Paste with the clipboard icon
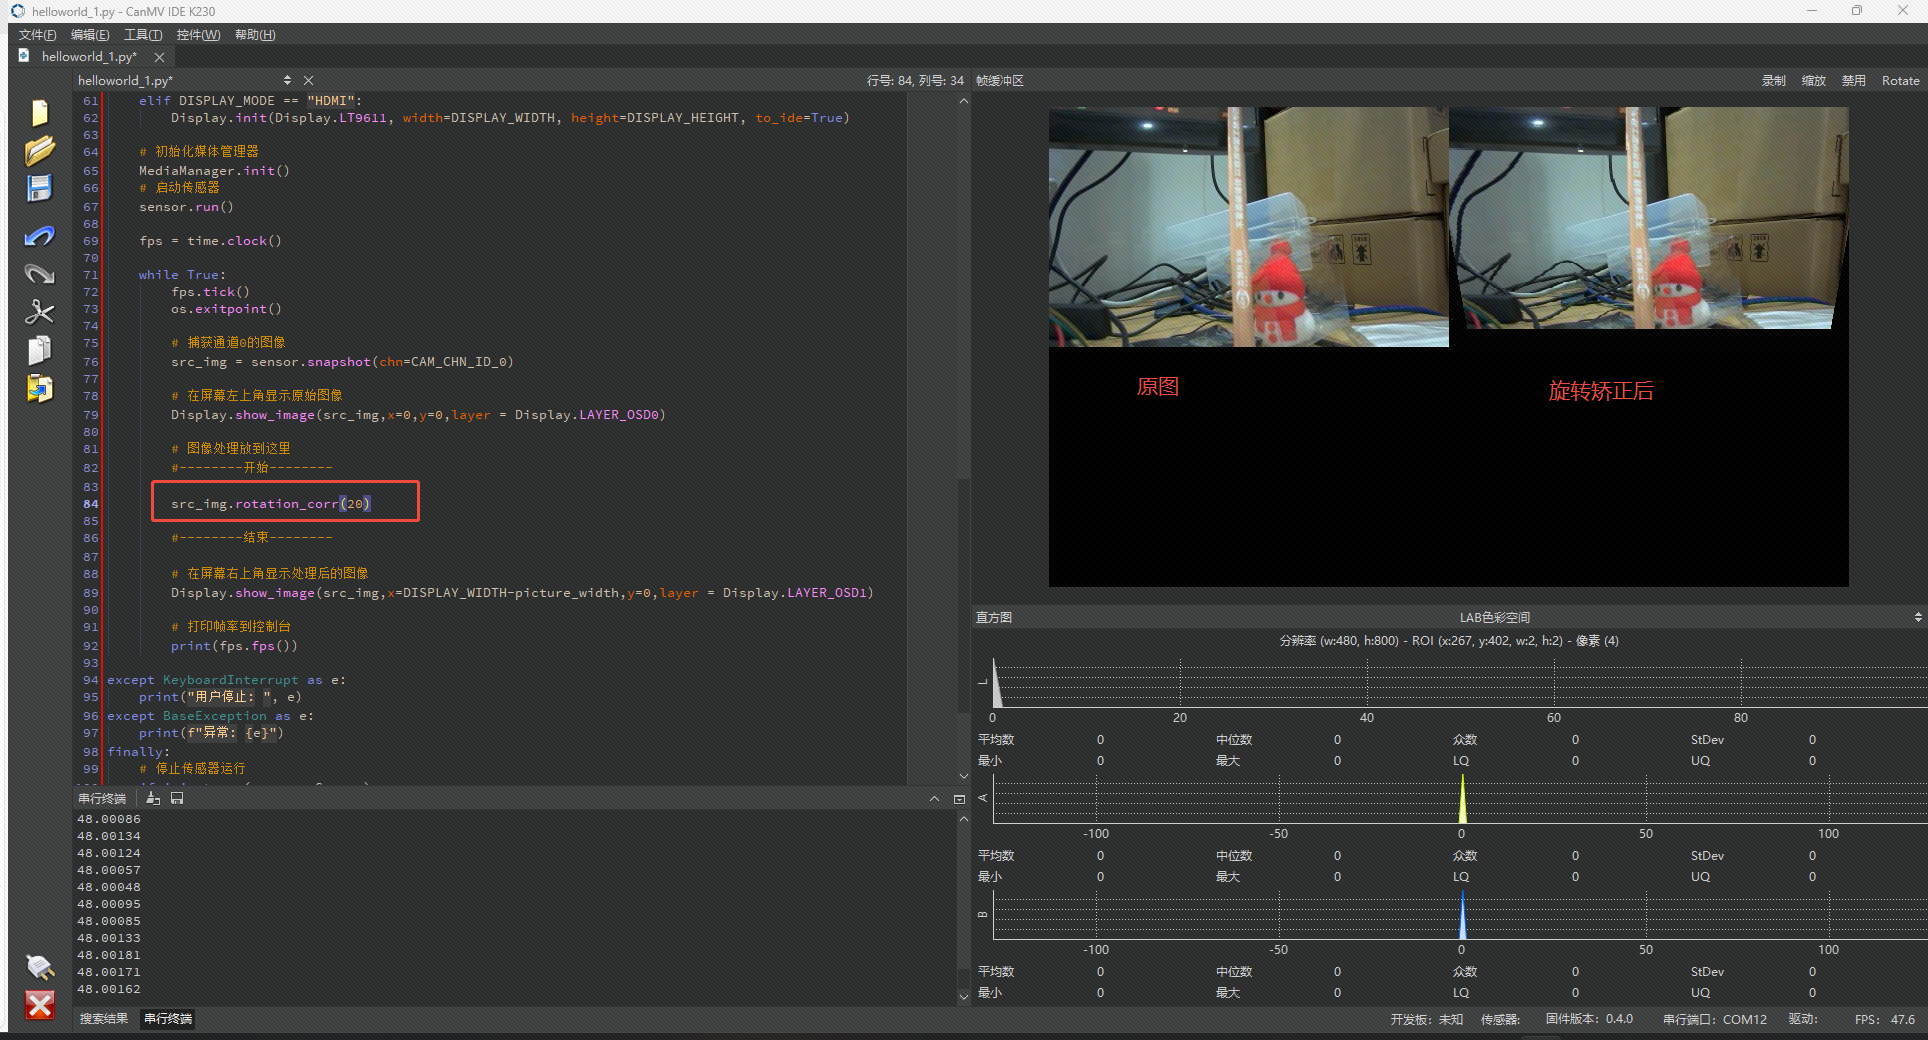The image size is (1928, 1040). coord(39,388)
